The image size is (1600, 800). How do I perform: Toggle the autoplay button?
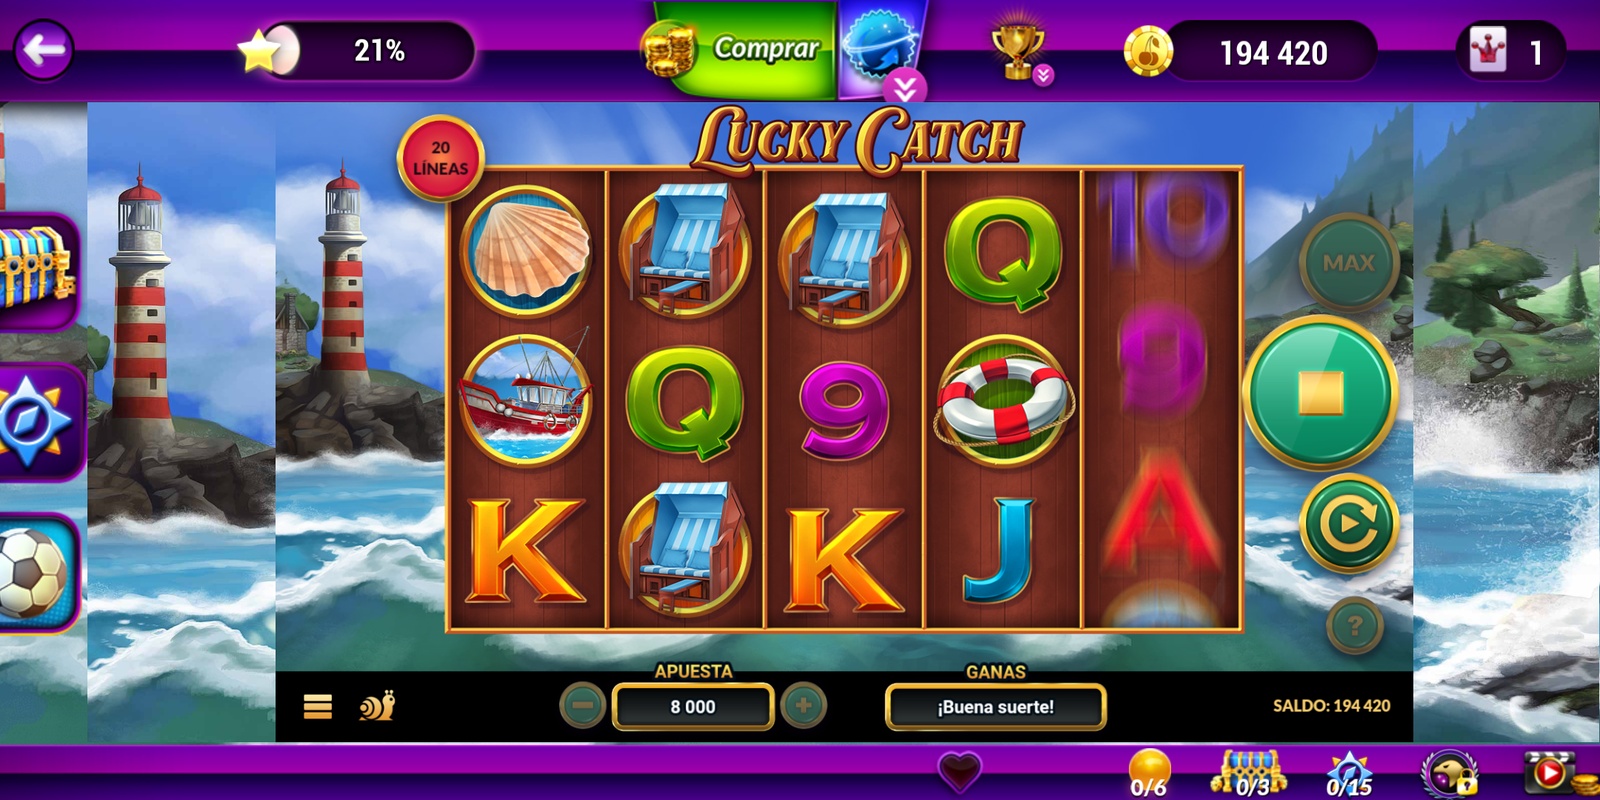(x=1349, y=523)
